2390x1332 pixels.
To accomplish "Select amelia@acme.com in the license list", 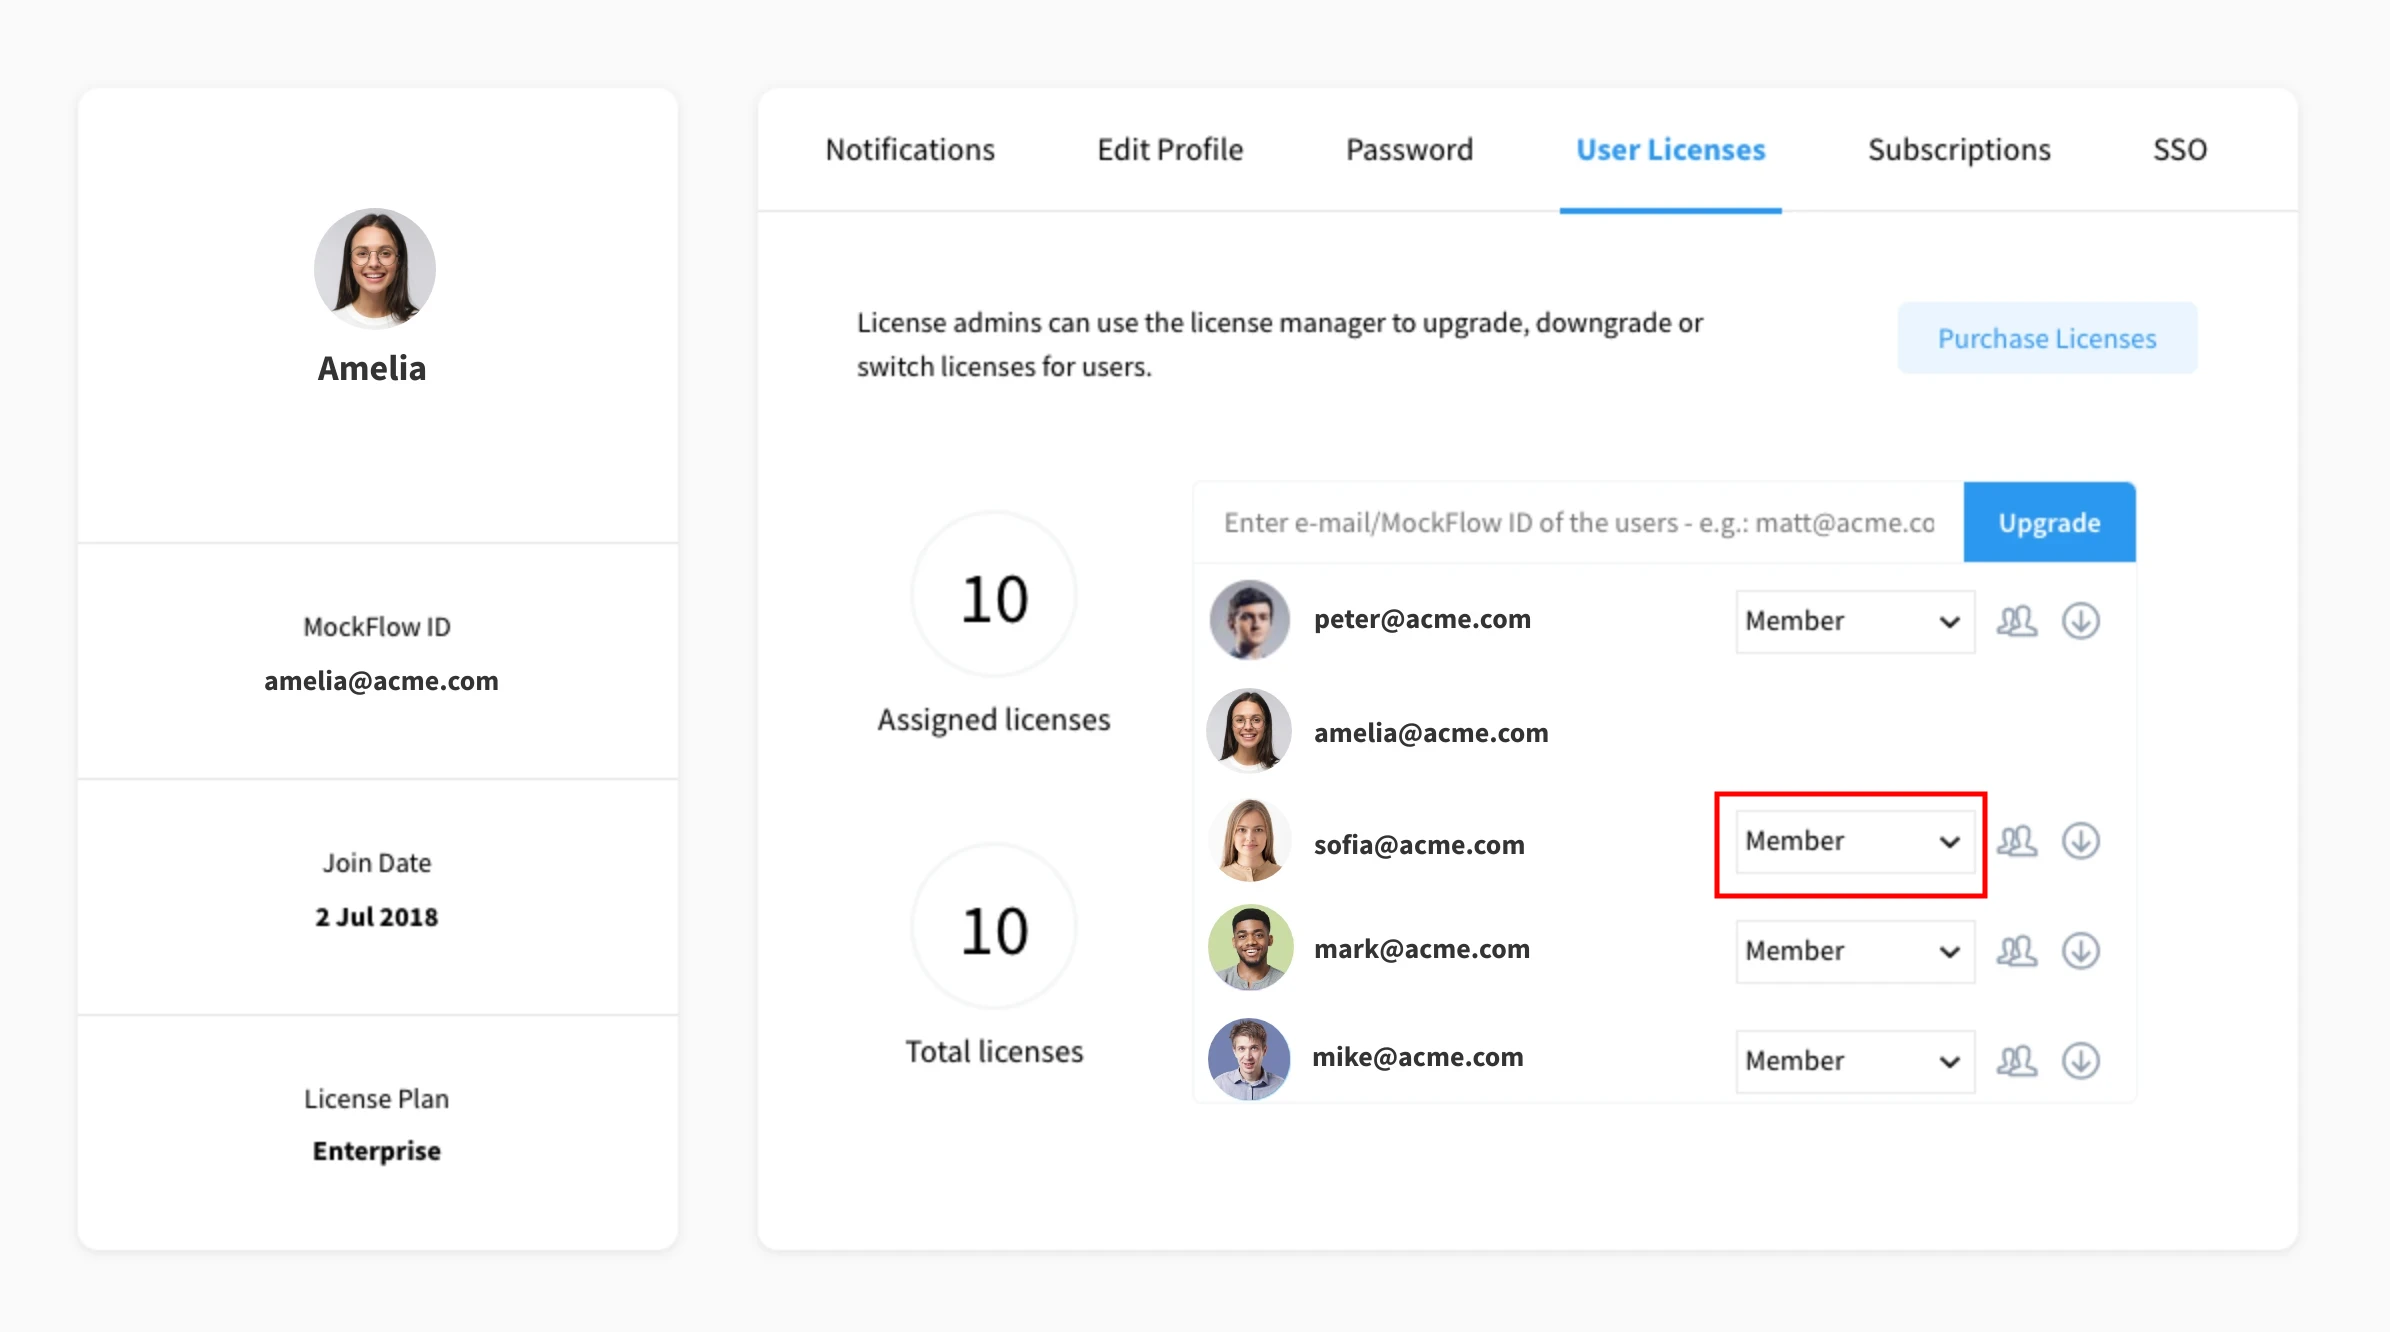I will pyautogui.click(x=1431, y=733).
